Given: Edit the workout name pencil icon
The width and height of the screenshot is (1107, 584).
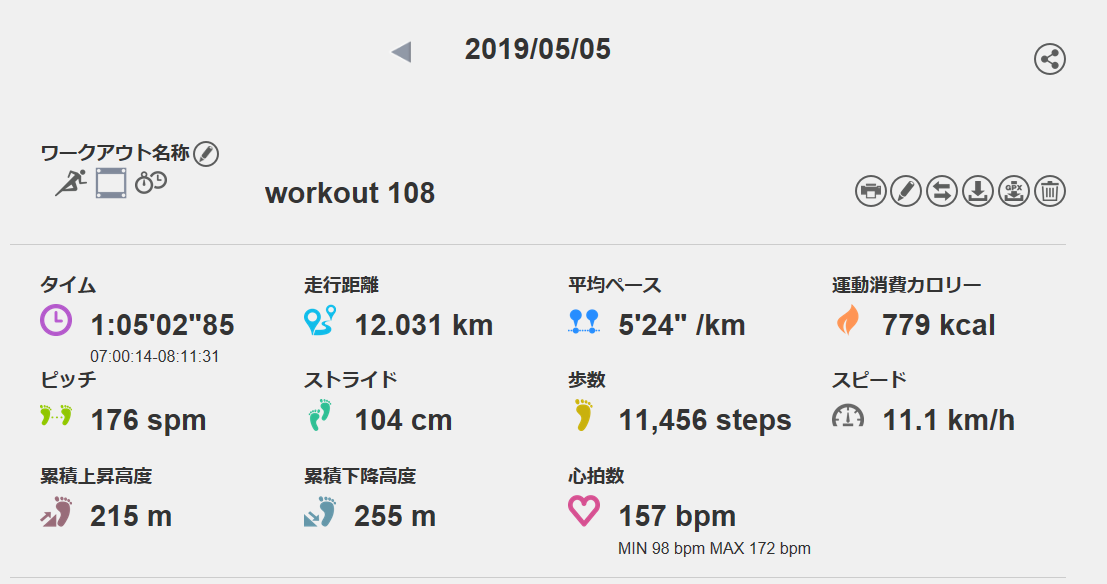Looking at the screenshot, I should [x=206, y=153].
